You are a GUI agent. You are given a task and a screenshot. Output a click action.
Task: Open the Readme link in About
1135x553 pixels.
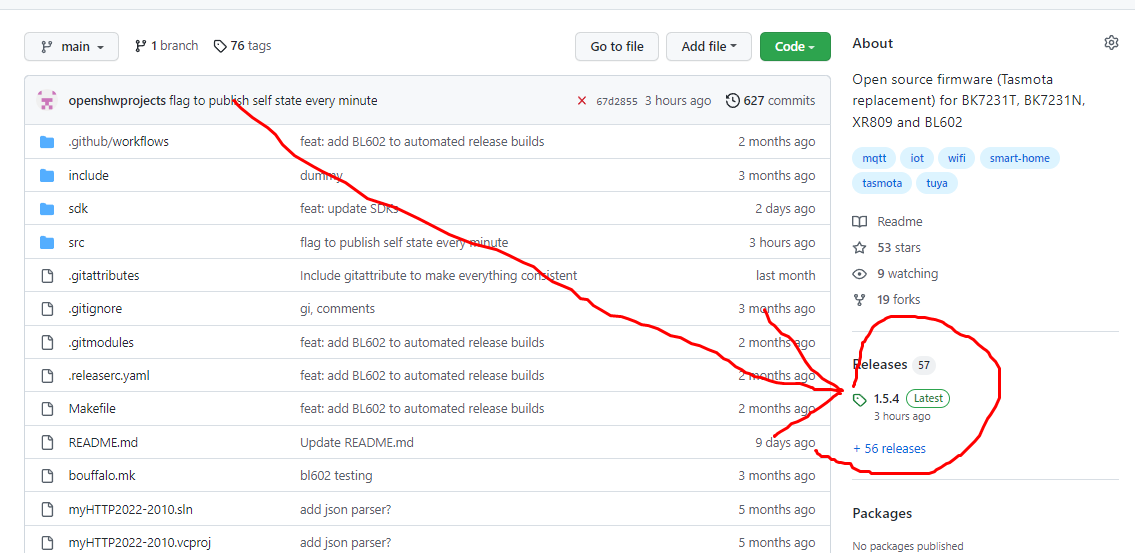tap(887, 221)
